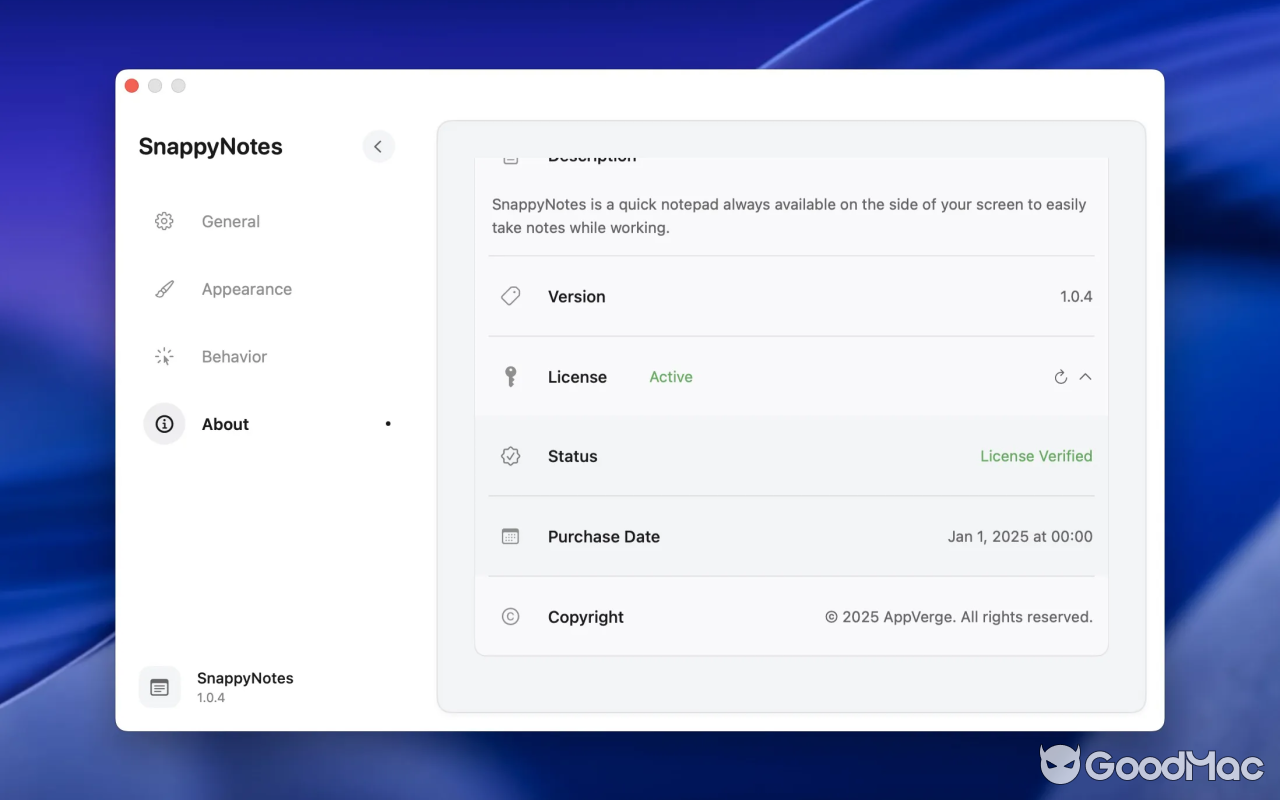Click the info icon next to About
1280x800 pixels.
point(164,423)
